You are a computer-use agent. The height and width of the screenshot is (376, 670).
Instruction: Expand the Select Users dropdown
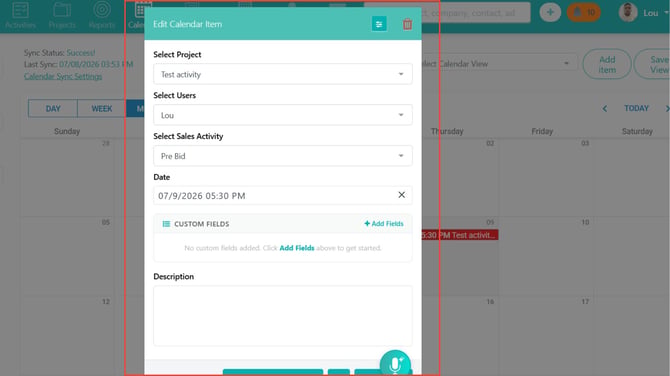point(282,115)
